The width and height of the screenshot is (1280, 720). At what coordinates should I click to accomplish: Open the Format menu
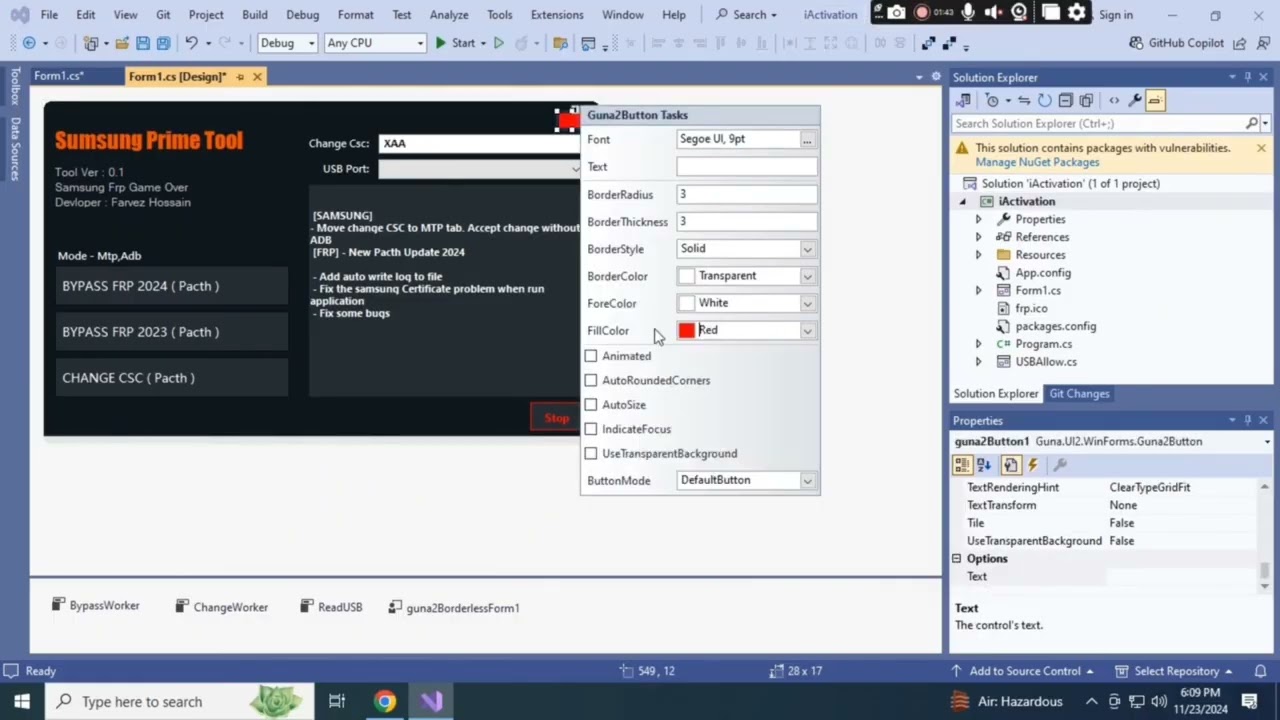click(355, 15)
